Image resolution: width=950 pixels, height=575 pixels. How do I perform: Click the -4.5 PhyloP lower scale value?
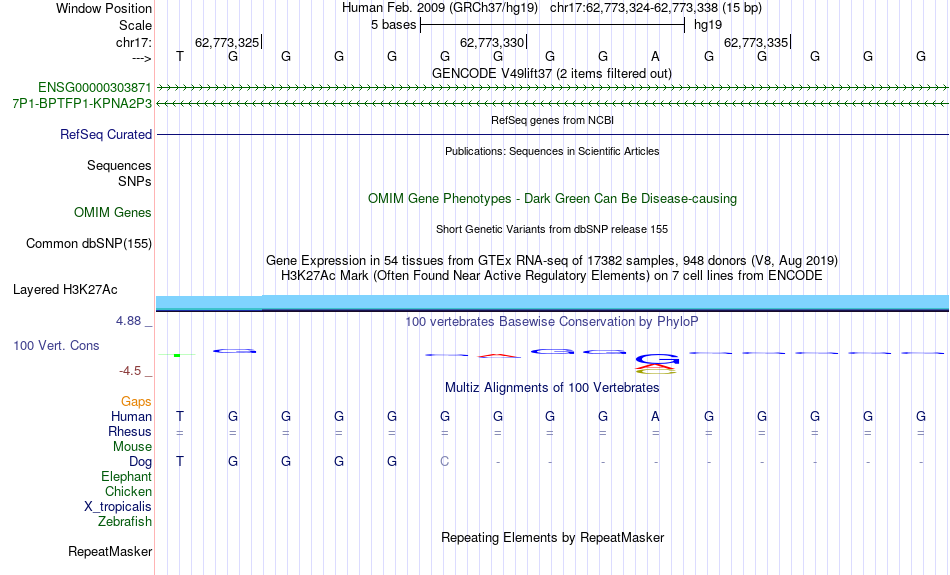130,371
